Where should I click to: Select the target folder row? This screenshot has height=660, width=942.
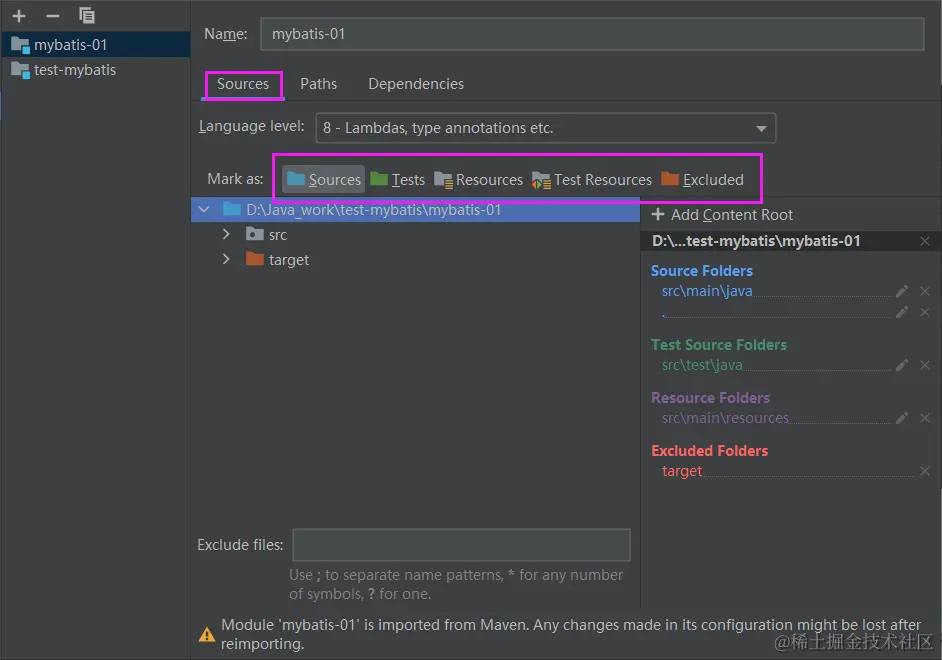pyautogui.click(x=415, y=260)
